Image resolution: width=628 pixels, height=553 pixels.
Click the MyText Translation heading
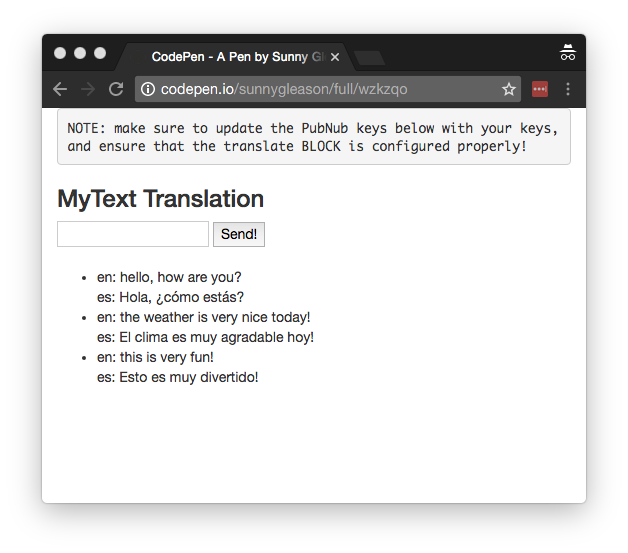[x=160, y=199]
